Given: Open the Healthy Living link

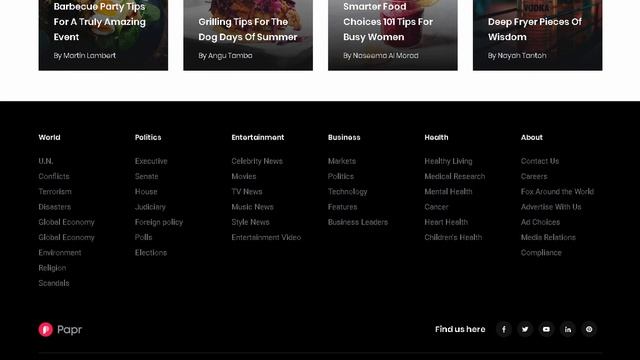Looking at the screenshot, I should click(448, 161).
